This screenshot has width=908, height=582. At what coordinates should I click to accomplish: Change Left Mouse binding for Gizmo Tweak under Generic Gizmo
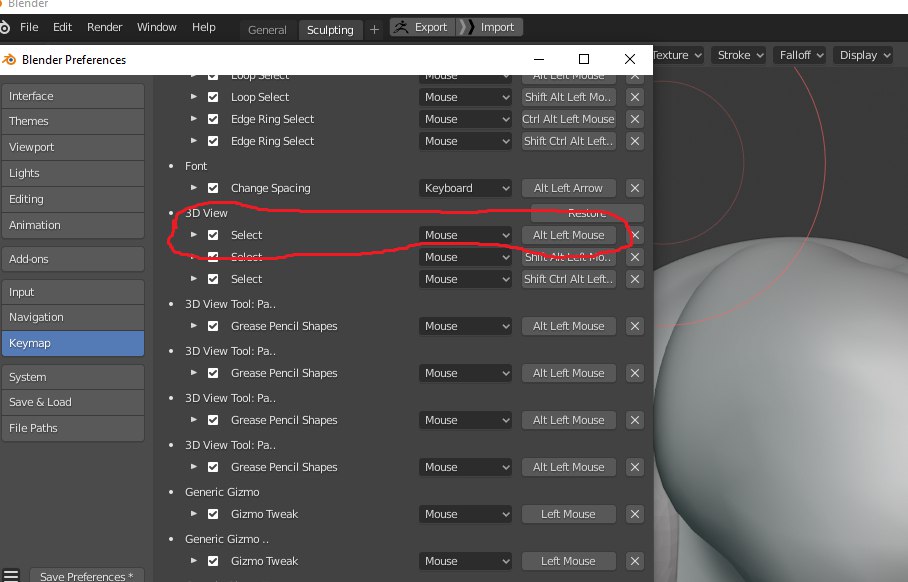coord(569,514)
